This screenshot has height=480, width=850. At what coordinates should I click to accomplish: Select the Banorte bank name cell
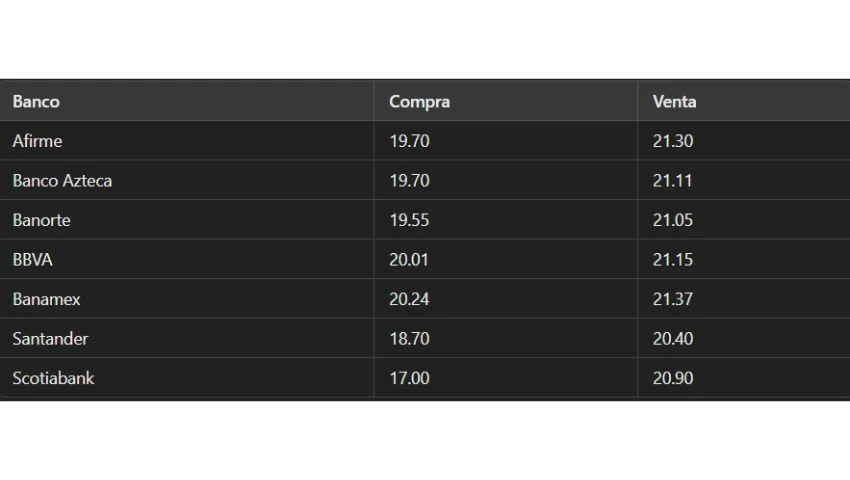tap(42, 220)
